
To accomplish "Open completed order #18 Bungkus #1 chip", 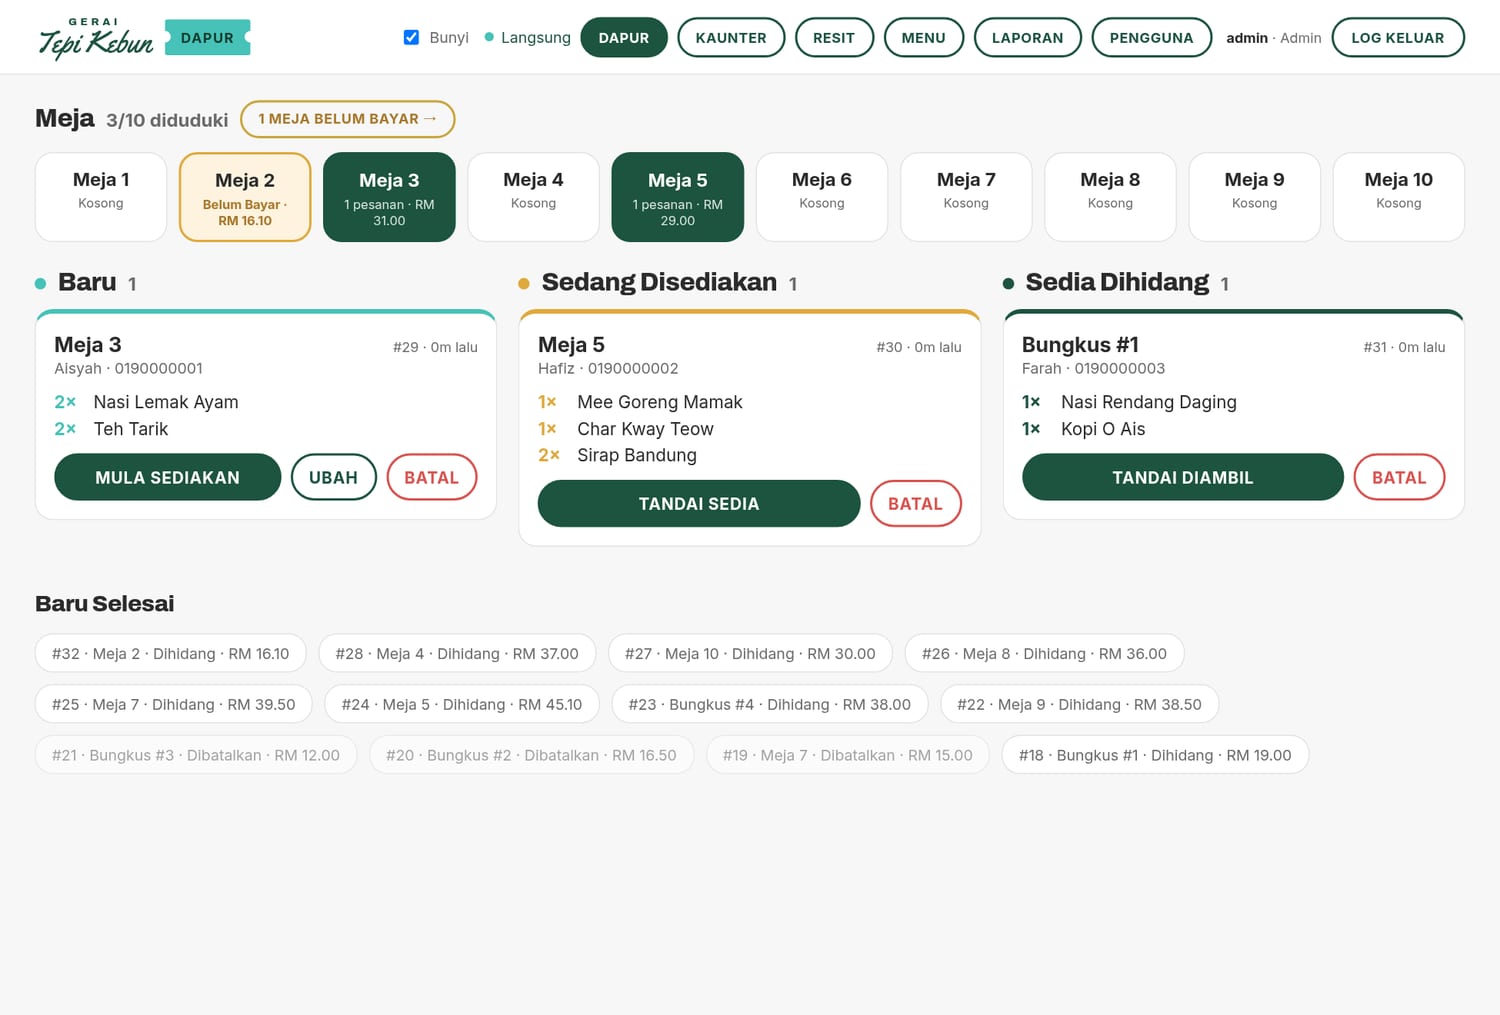I will (x=1155, y=755).
